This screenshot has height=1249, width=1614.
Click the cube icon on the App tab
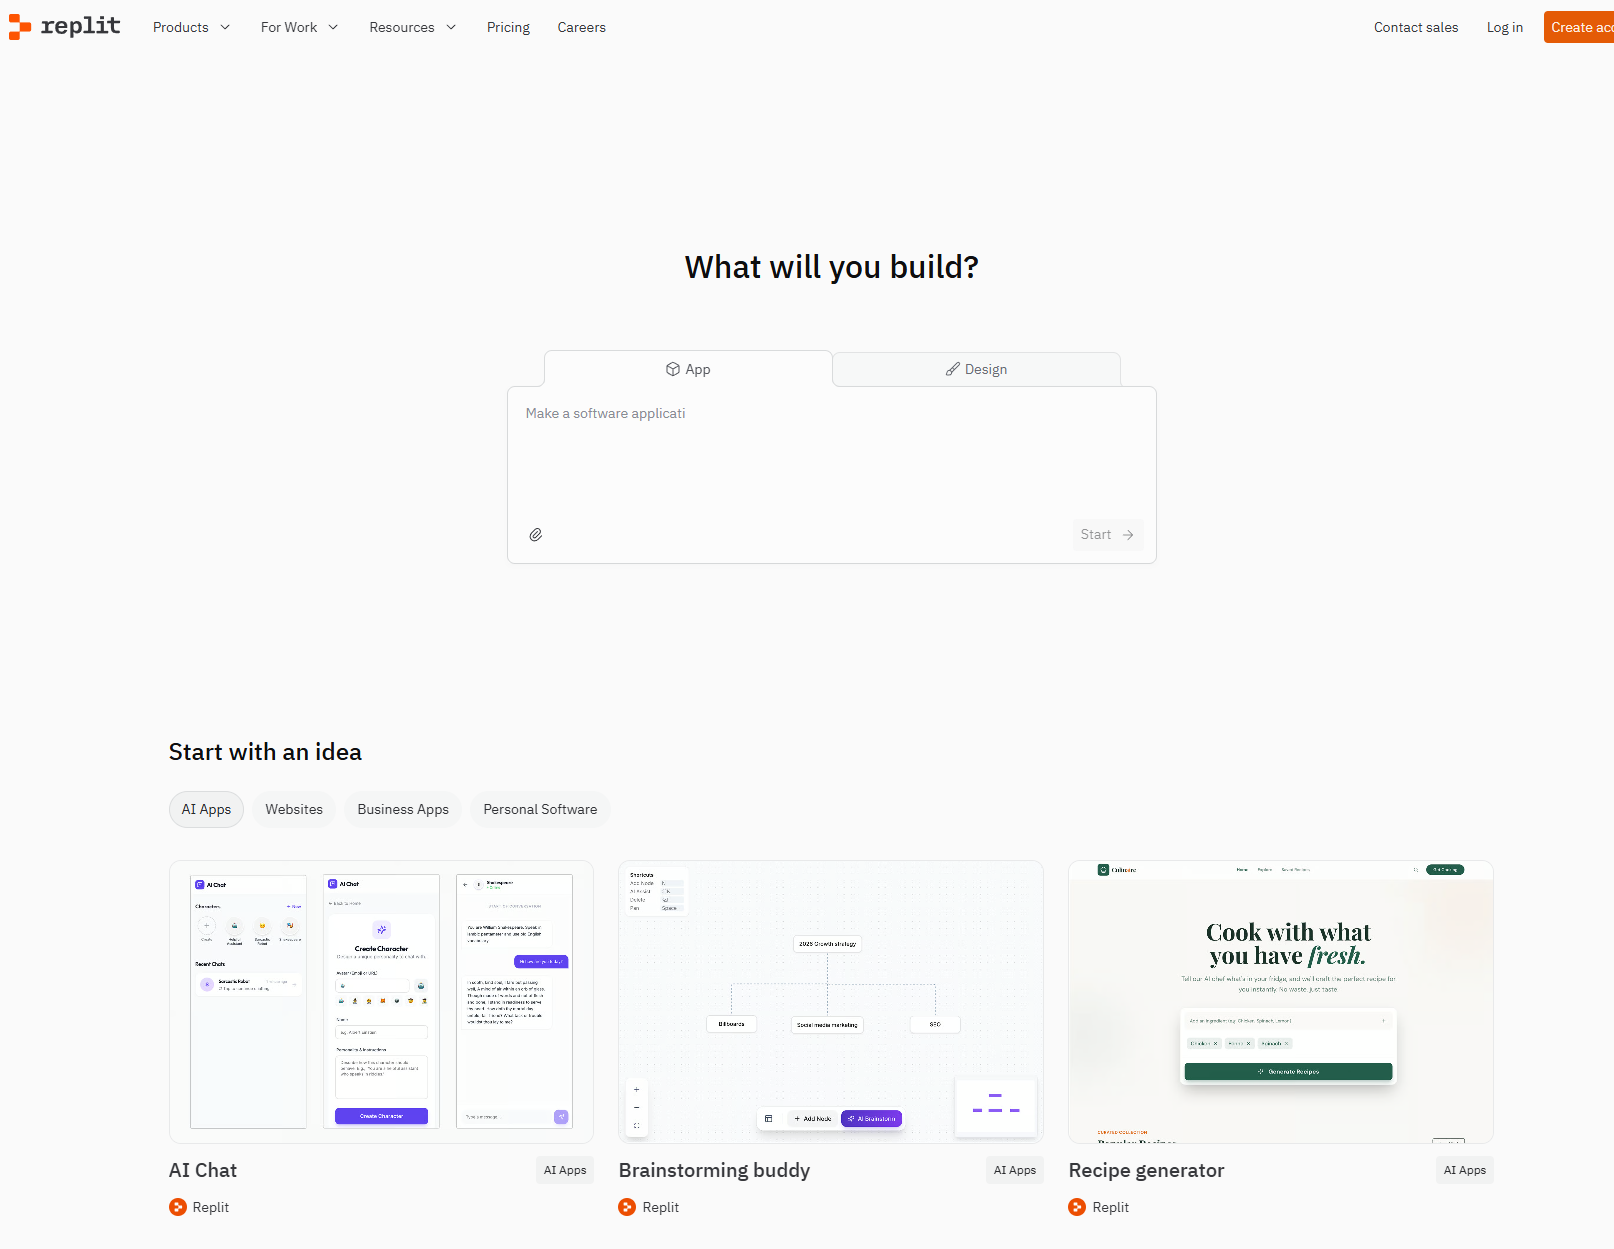673,369
